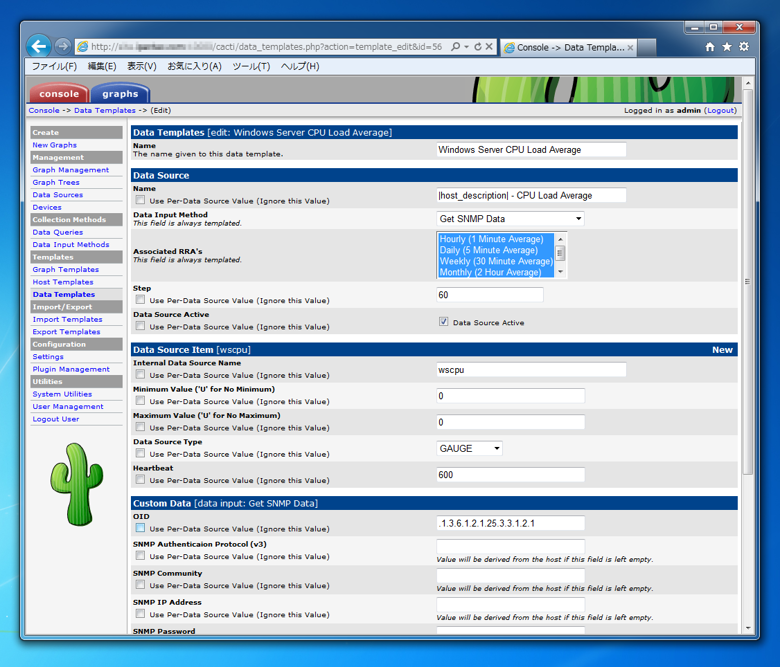Open the お気に入り(A) menu
Image resolution: width=780 pixels, height=667 pixels.
pos(194,66)
